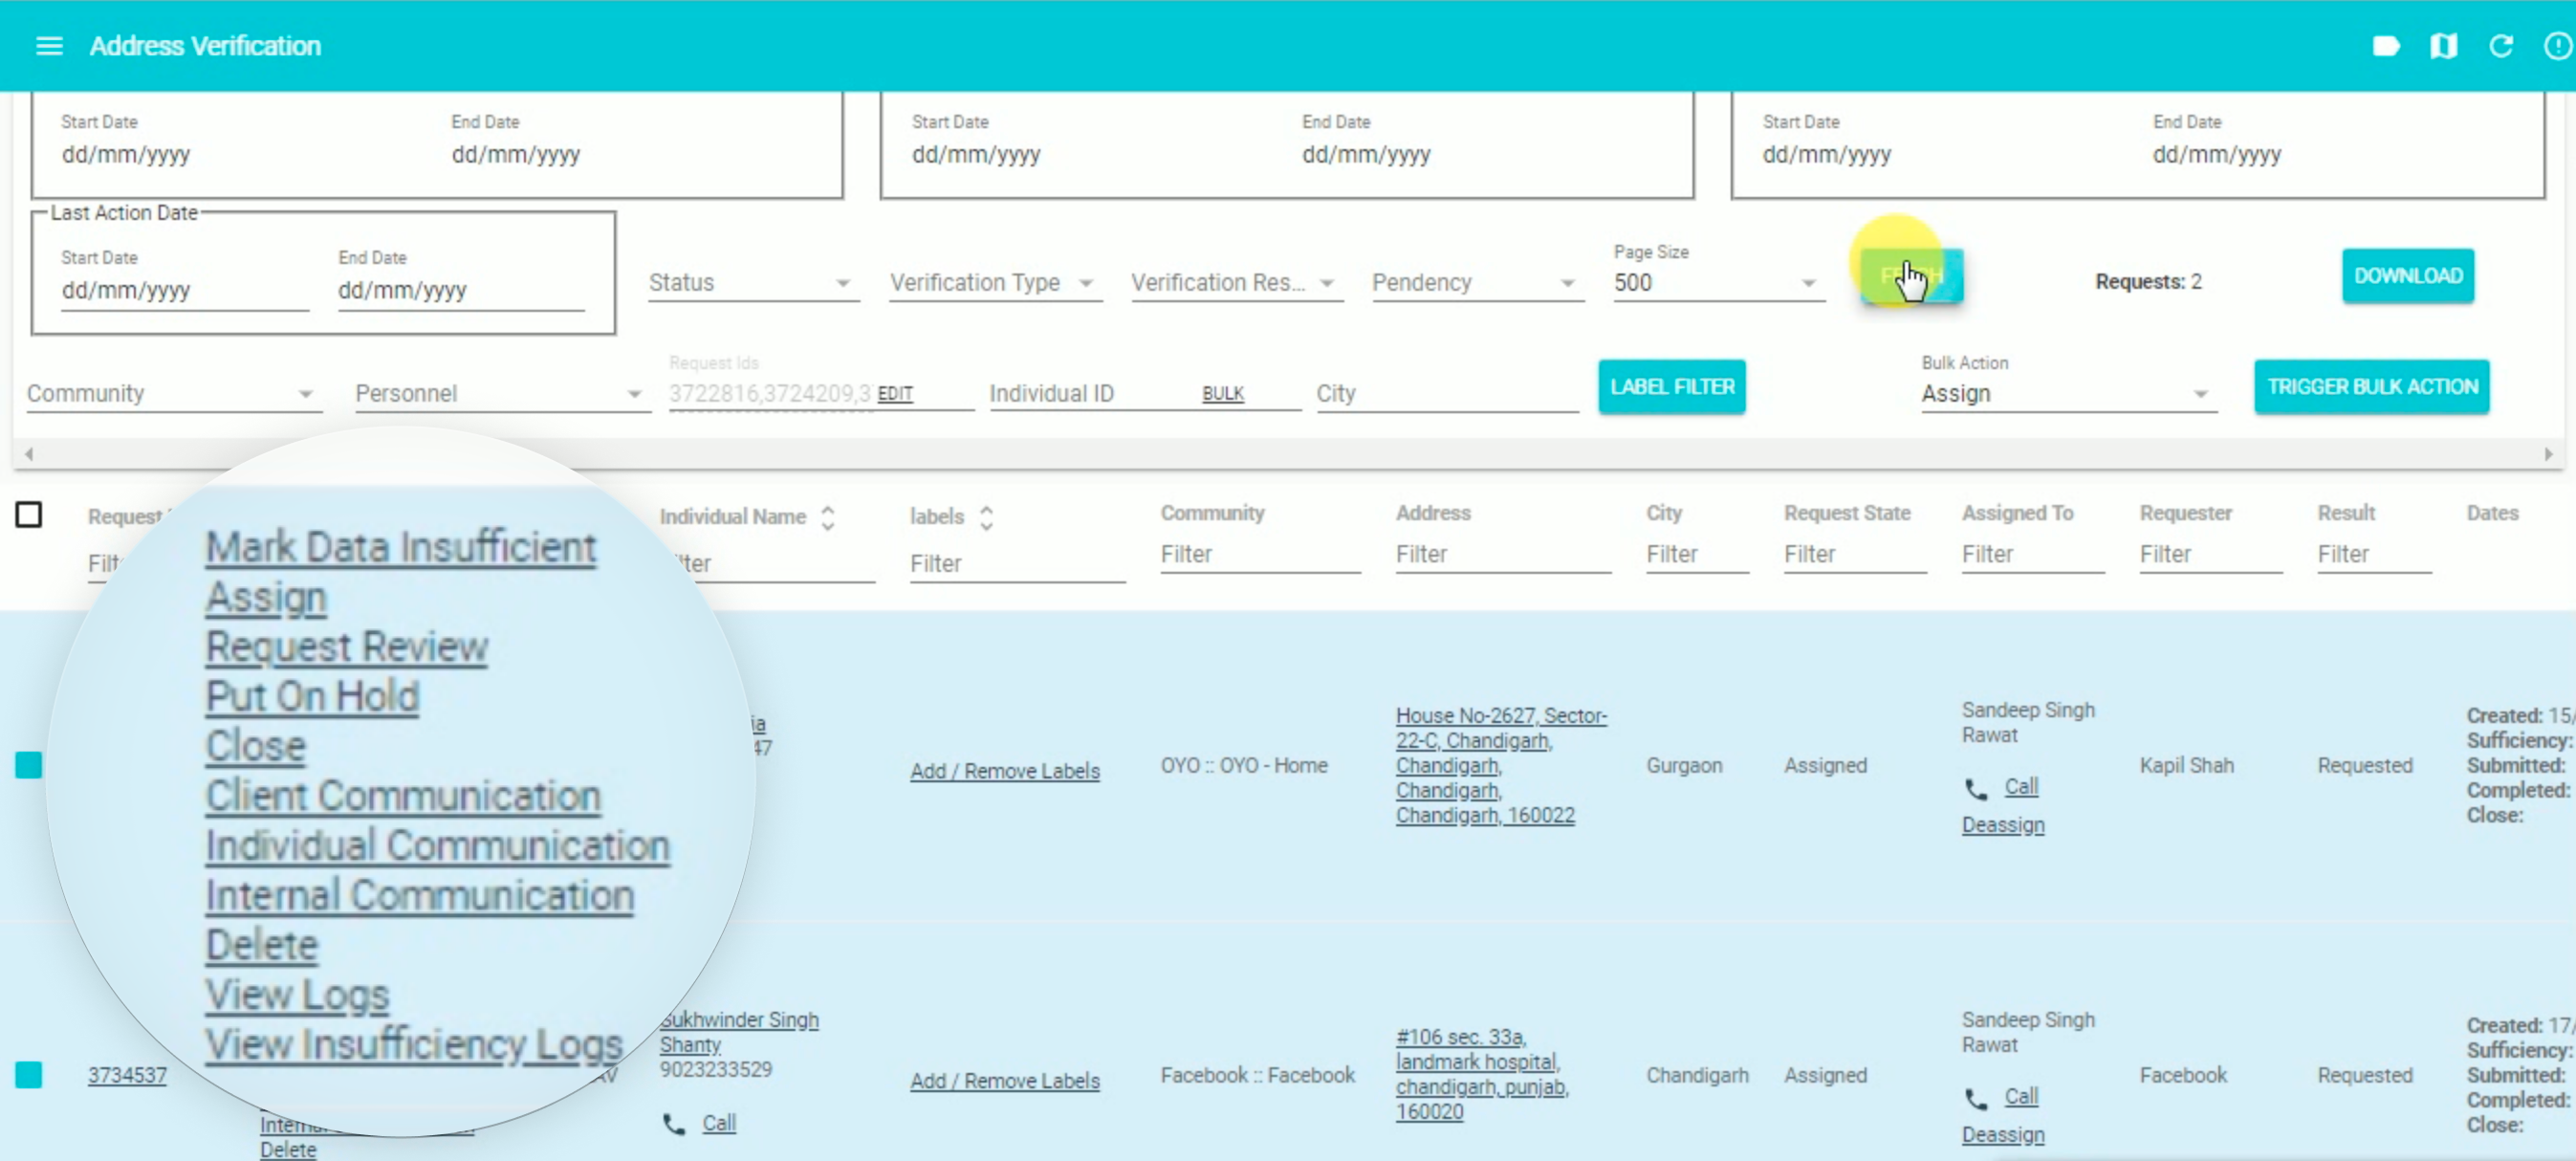2576x1161 pixels.
Task: Click the 'Requests: 2' count text
Action: pyautogui.click(x=2148, y=282)
